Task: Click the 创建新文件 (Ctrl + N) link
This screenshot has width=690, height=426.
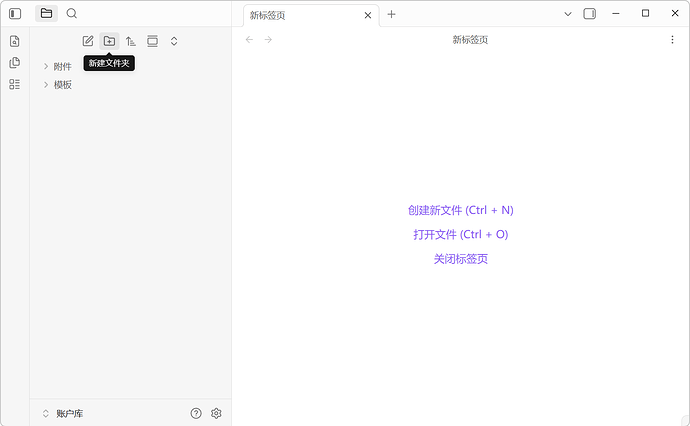Action: point(460,210)
